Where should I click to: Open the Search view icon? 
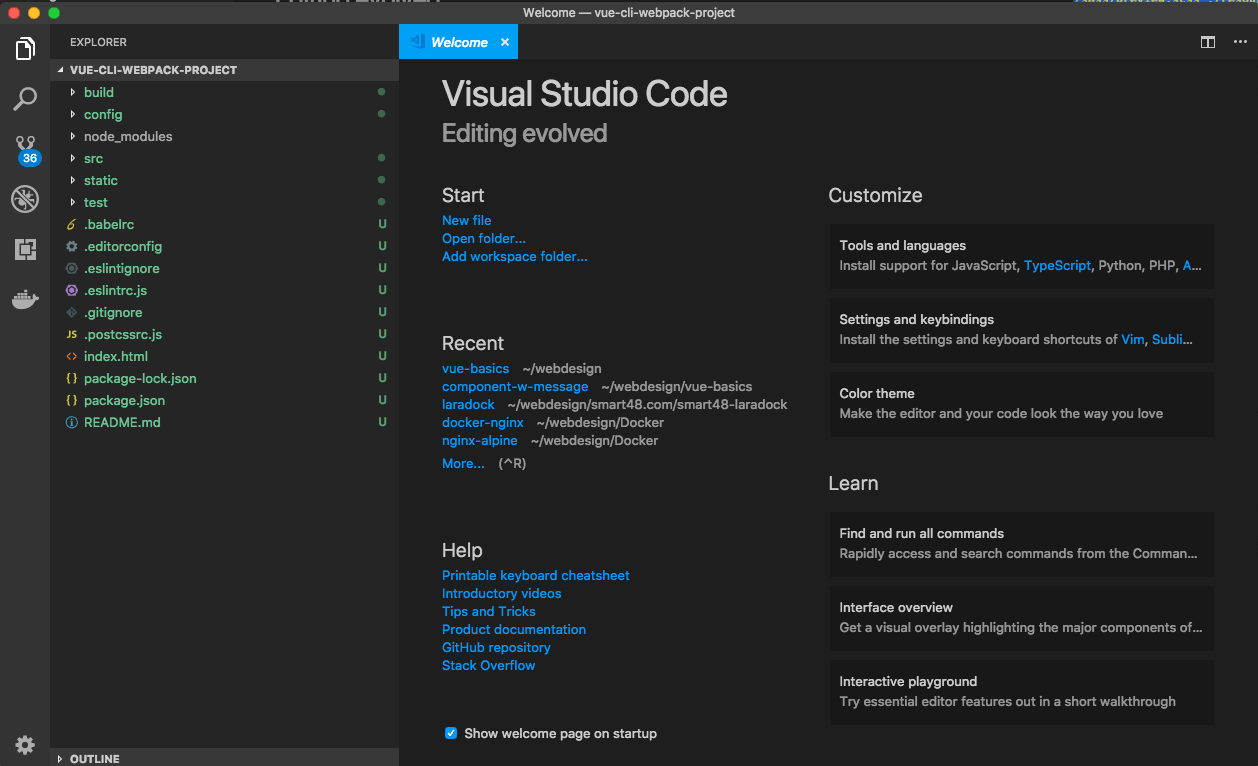[25, 98]
